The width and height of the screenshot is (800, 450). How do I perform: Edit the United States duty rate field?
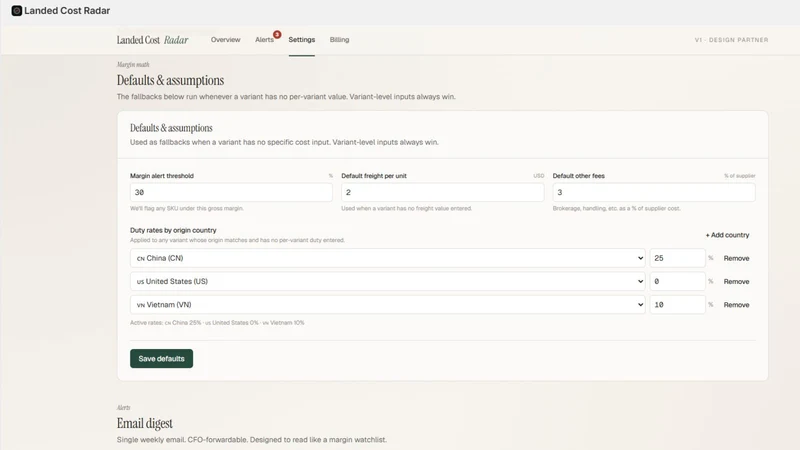tap(677, 282)
